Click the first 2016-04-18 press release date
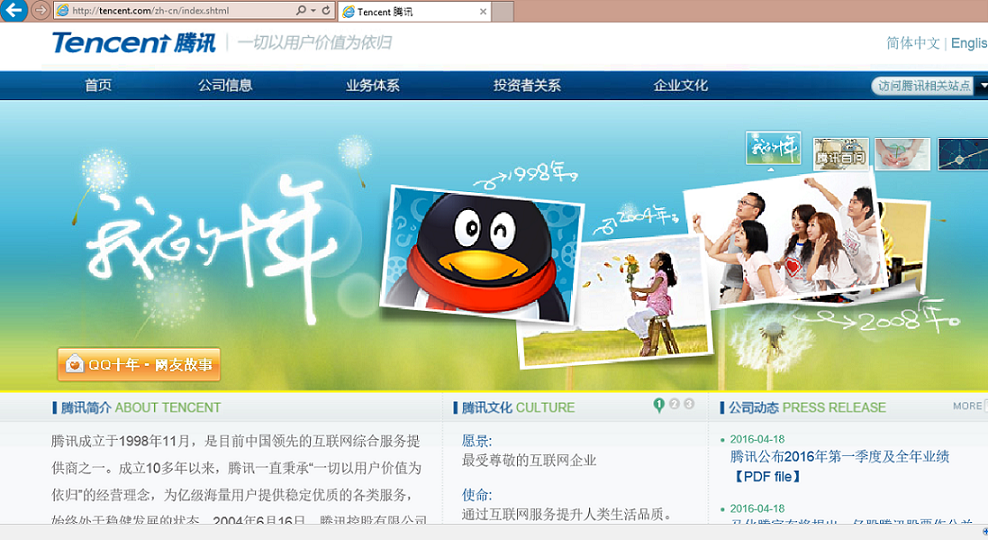The width and height of the screenshot is (988, 540). pyautogui.click(x=757, y=439)
